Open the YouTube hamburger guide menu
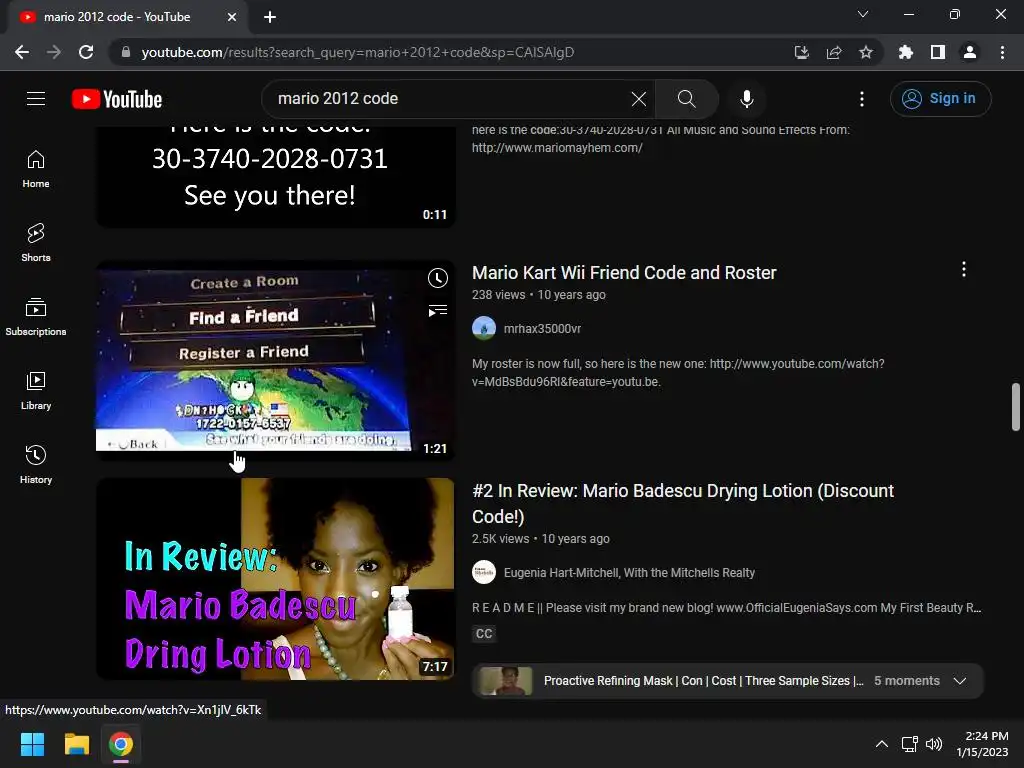 pos(36,99)
